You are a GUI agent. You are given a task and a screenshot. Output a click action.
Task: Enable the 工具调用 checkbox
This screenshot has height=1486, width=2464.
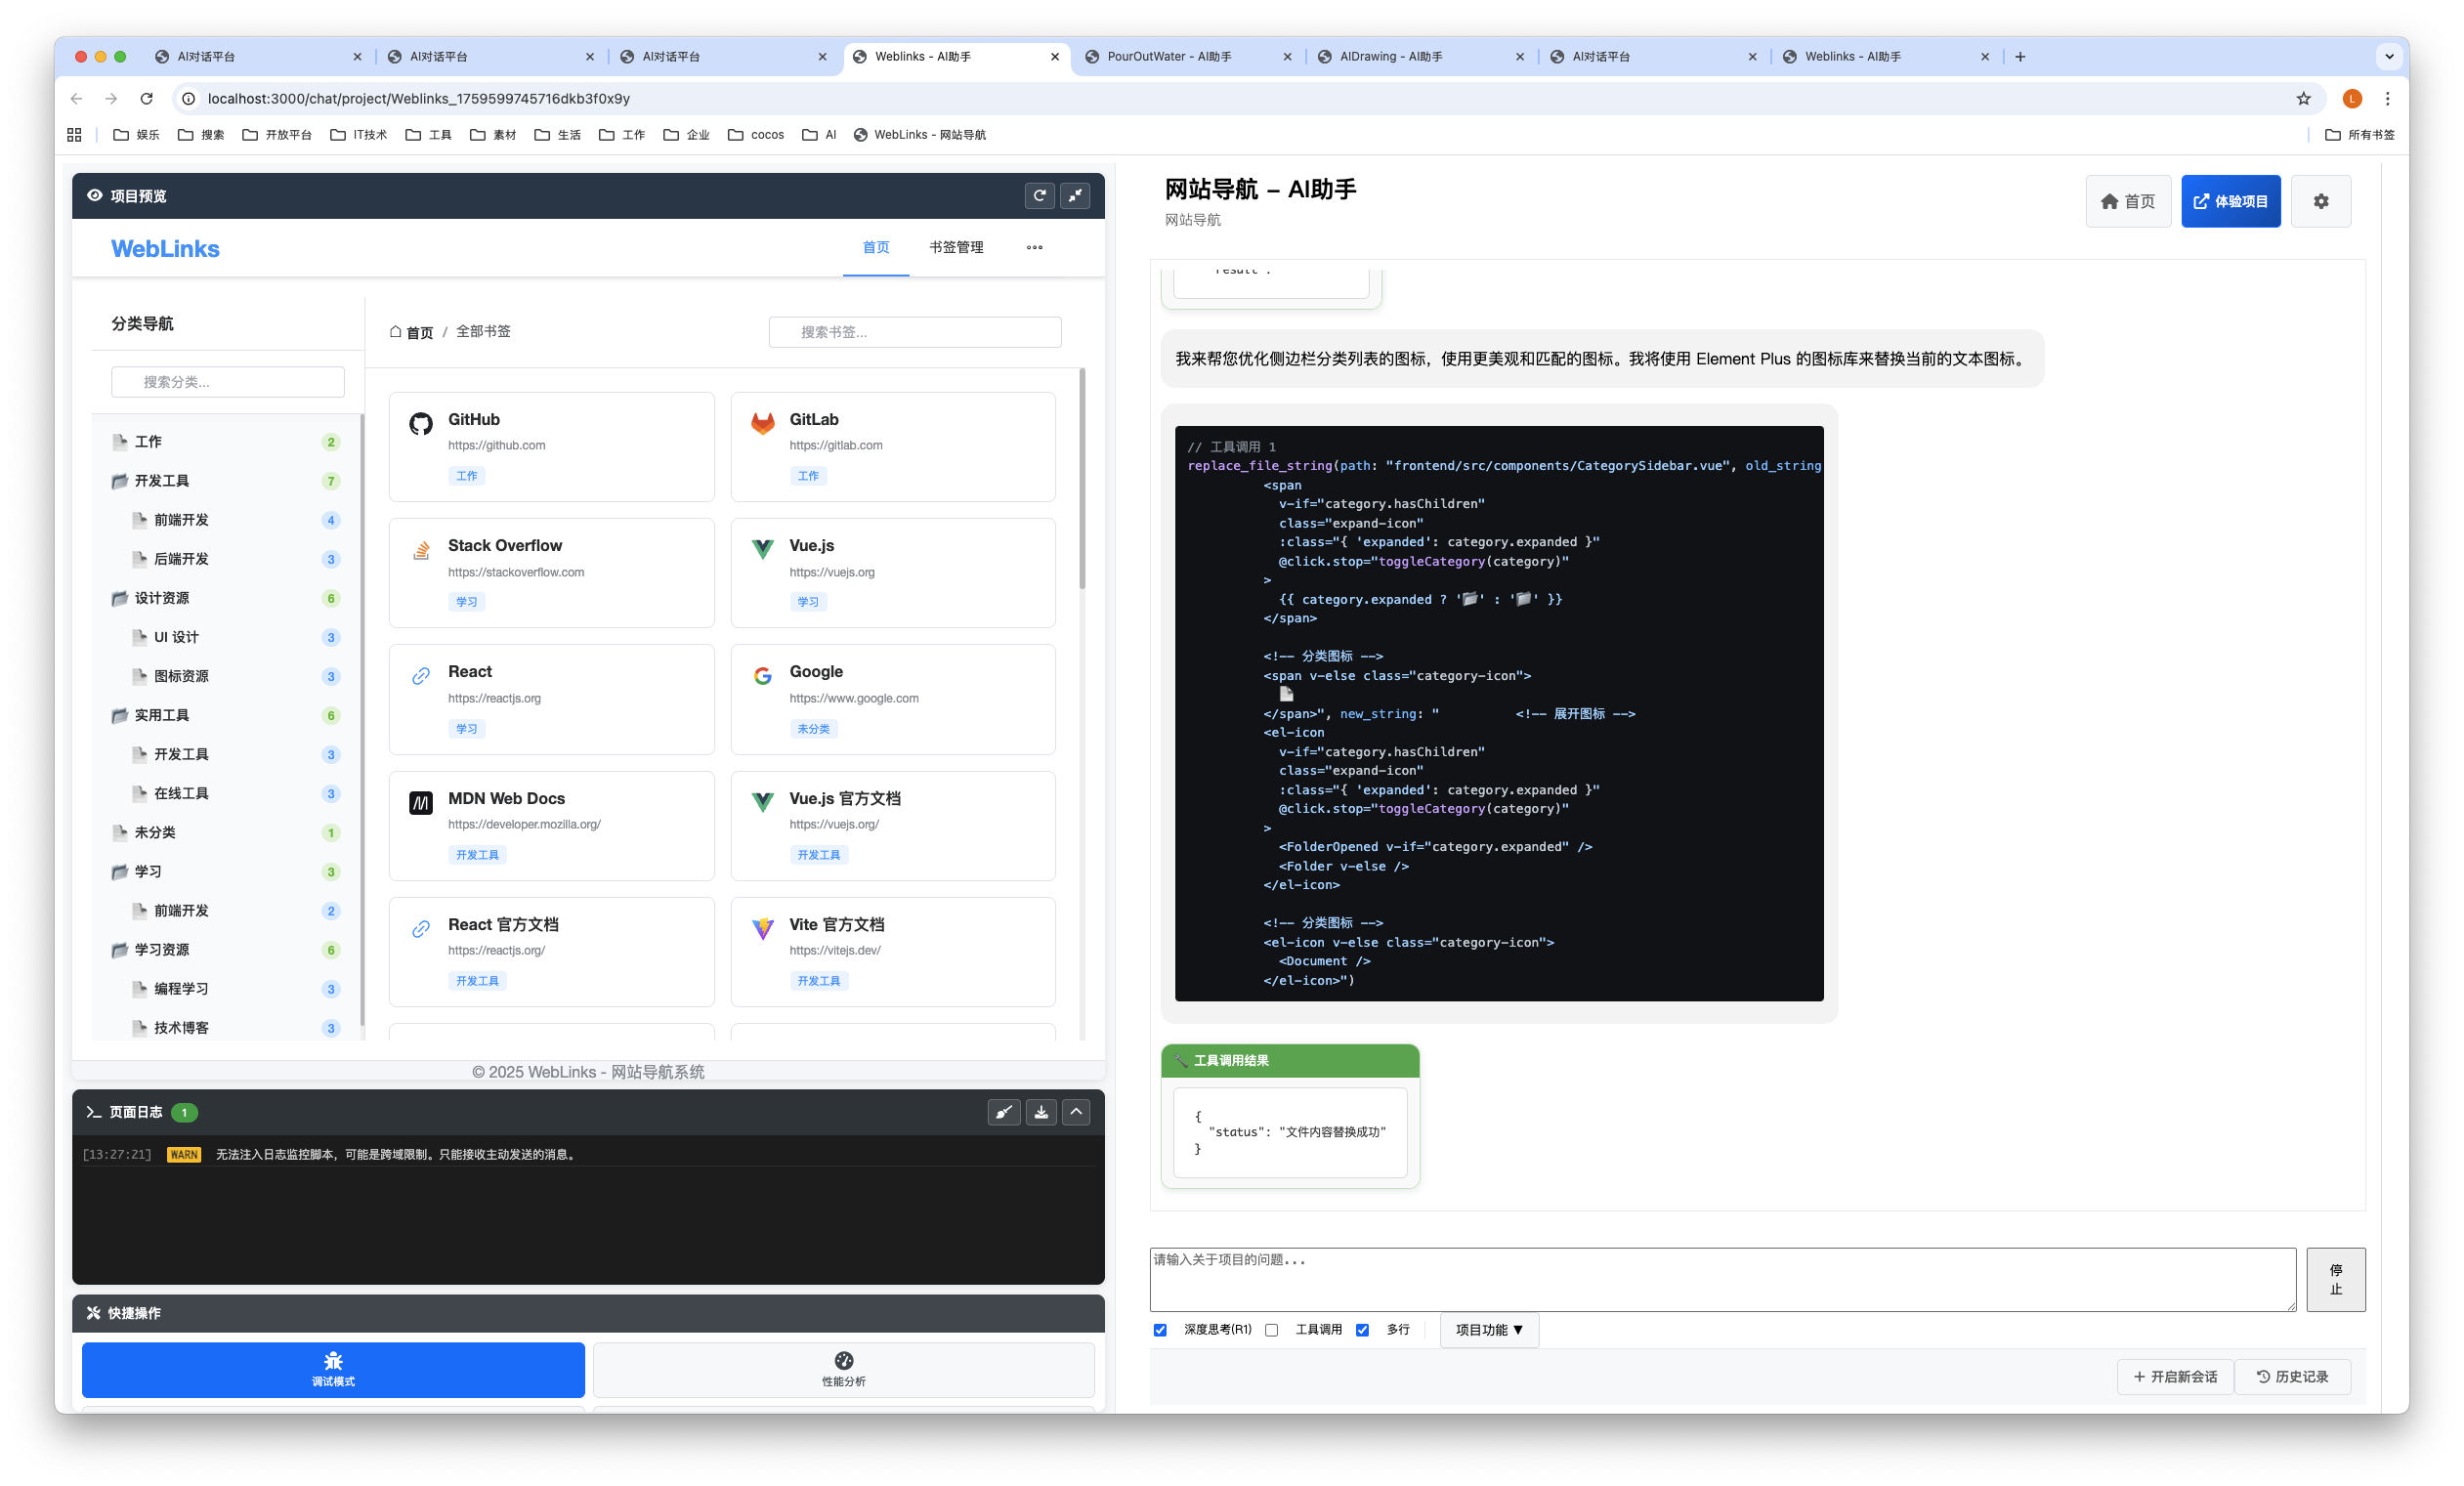[1271, 1330]
